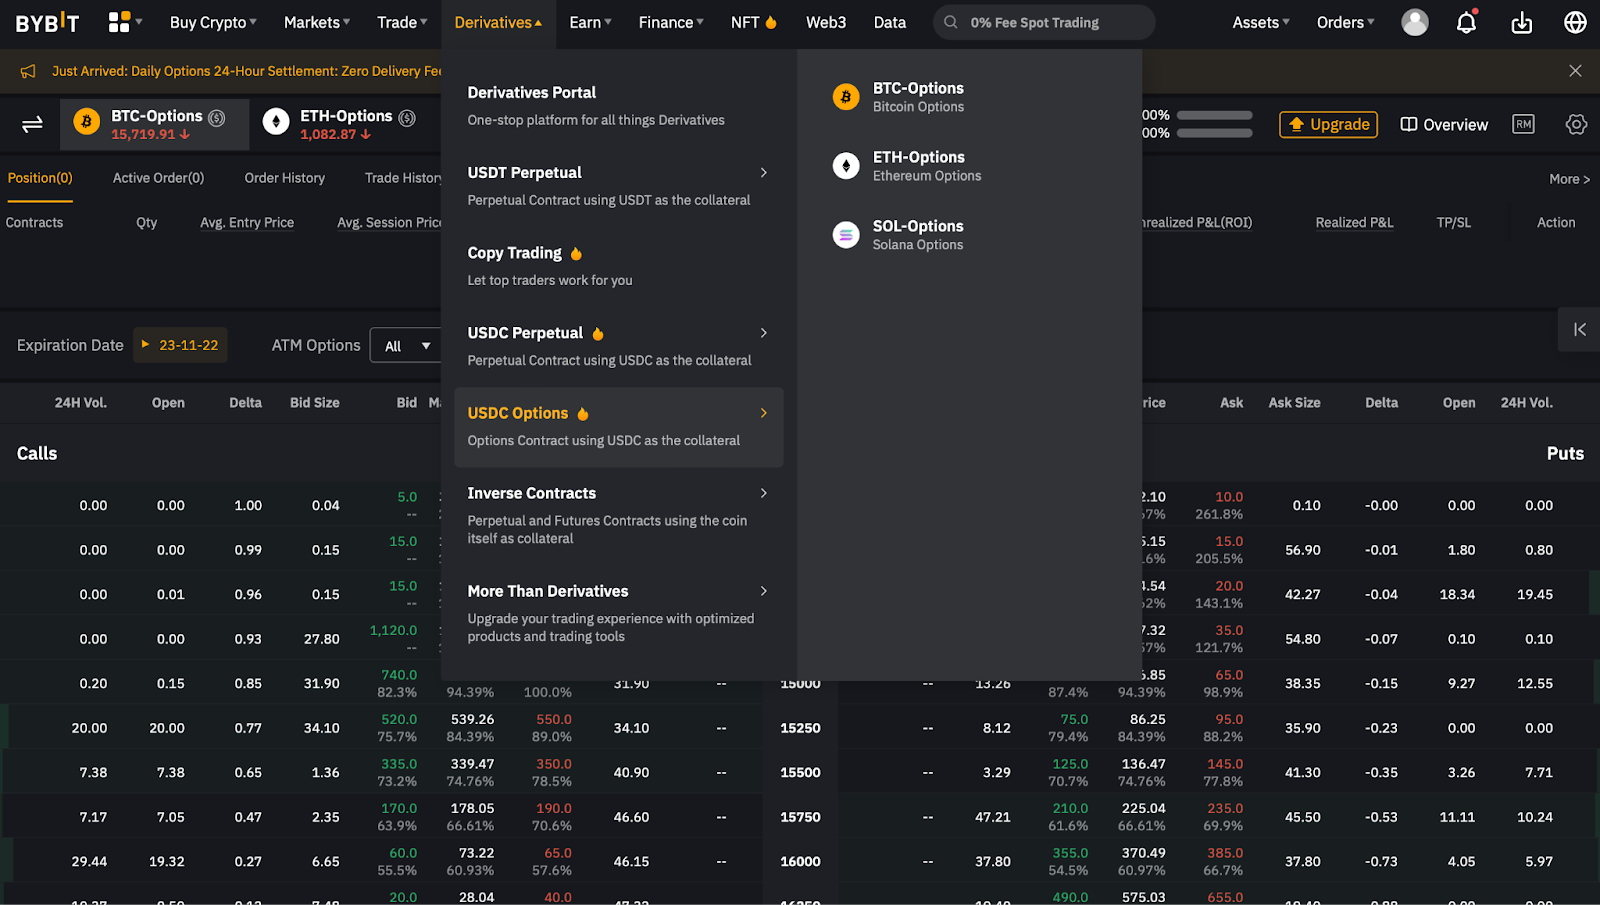The image size is (1600, 905).
Task: Select USDC Perpetual menu entry
Action: point(618,346)
